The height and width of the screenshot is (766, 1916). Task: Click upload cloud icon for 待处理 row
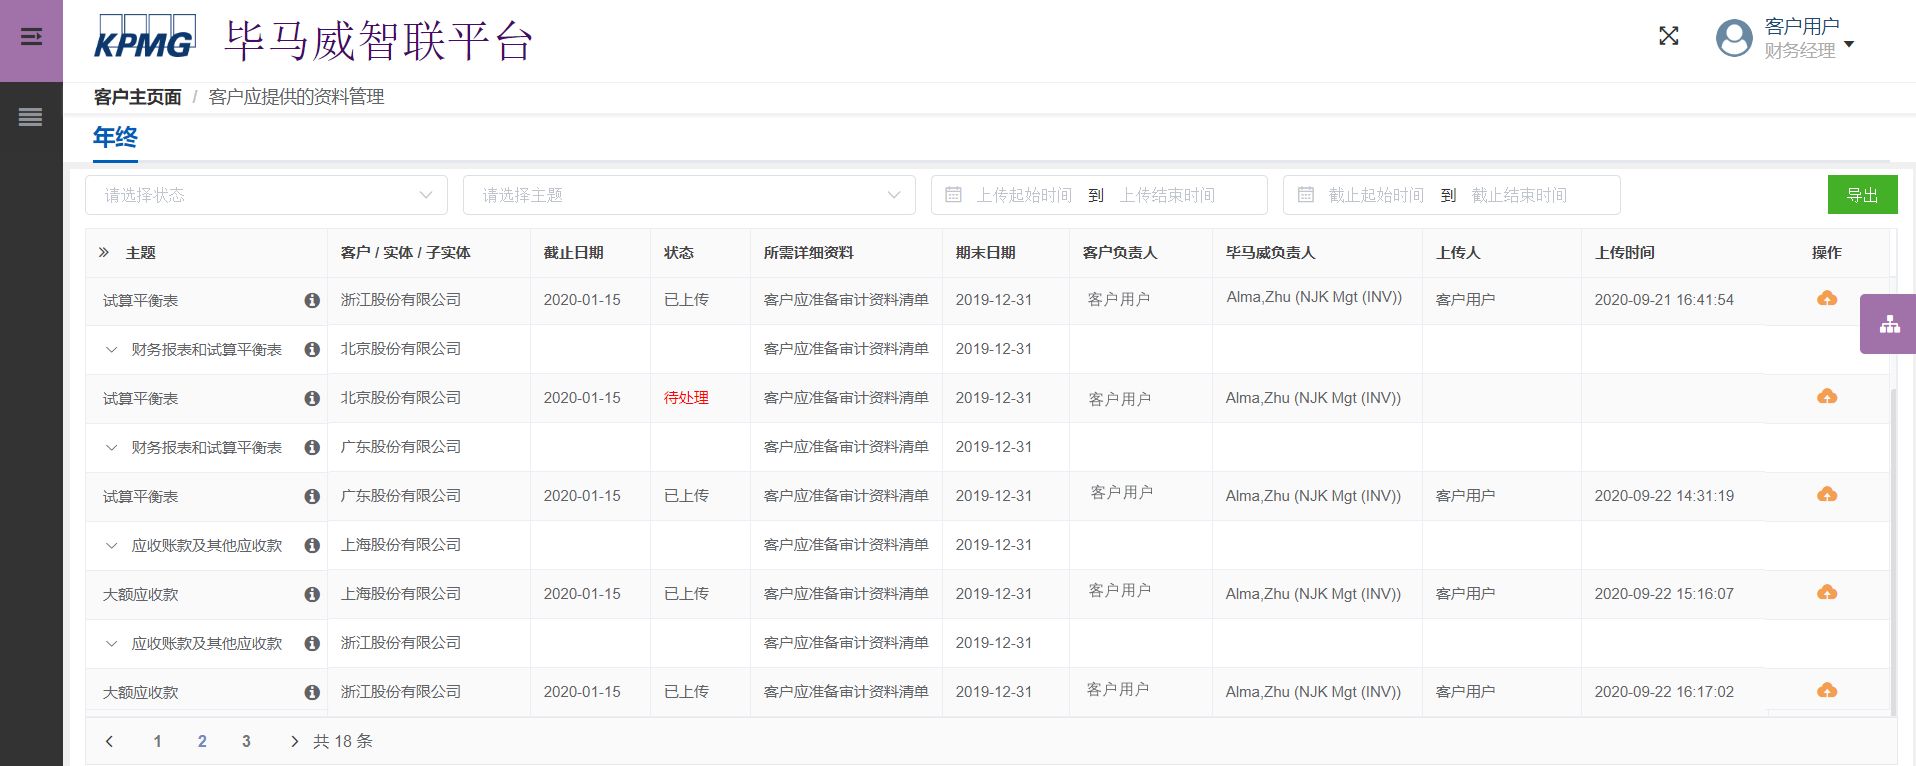pyautogui.click(x=1826, y=397)
